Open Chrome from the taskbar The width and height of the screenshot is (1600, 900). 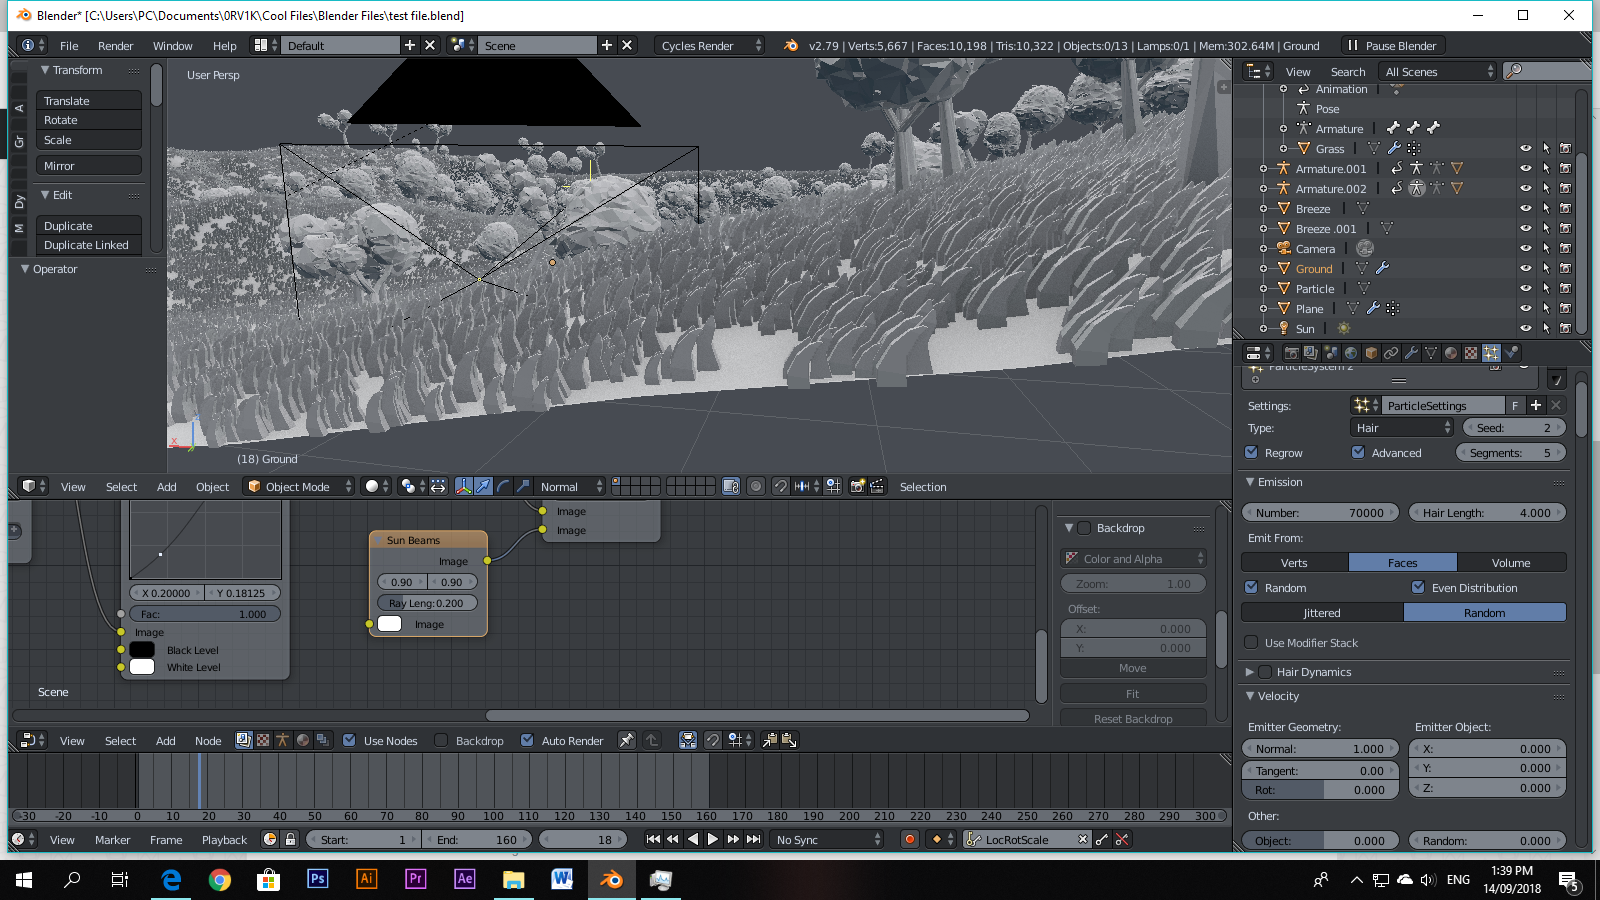coord(220,879)
